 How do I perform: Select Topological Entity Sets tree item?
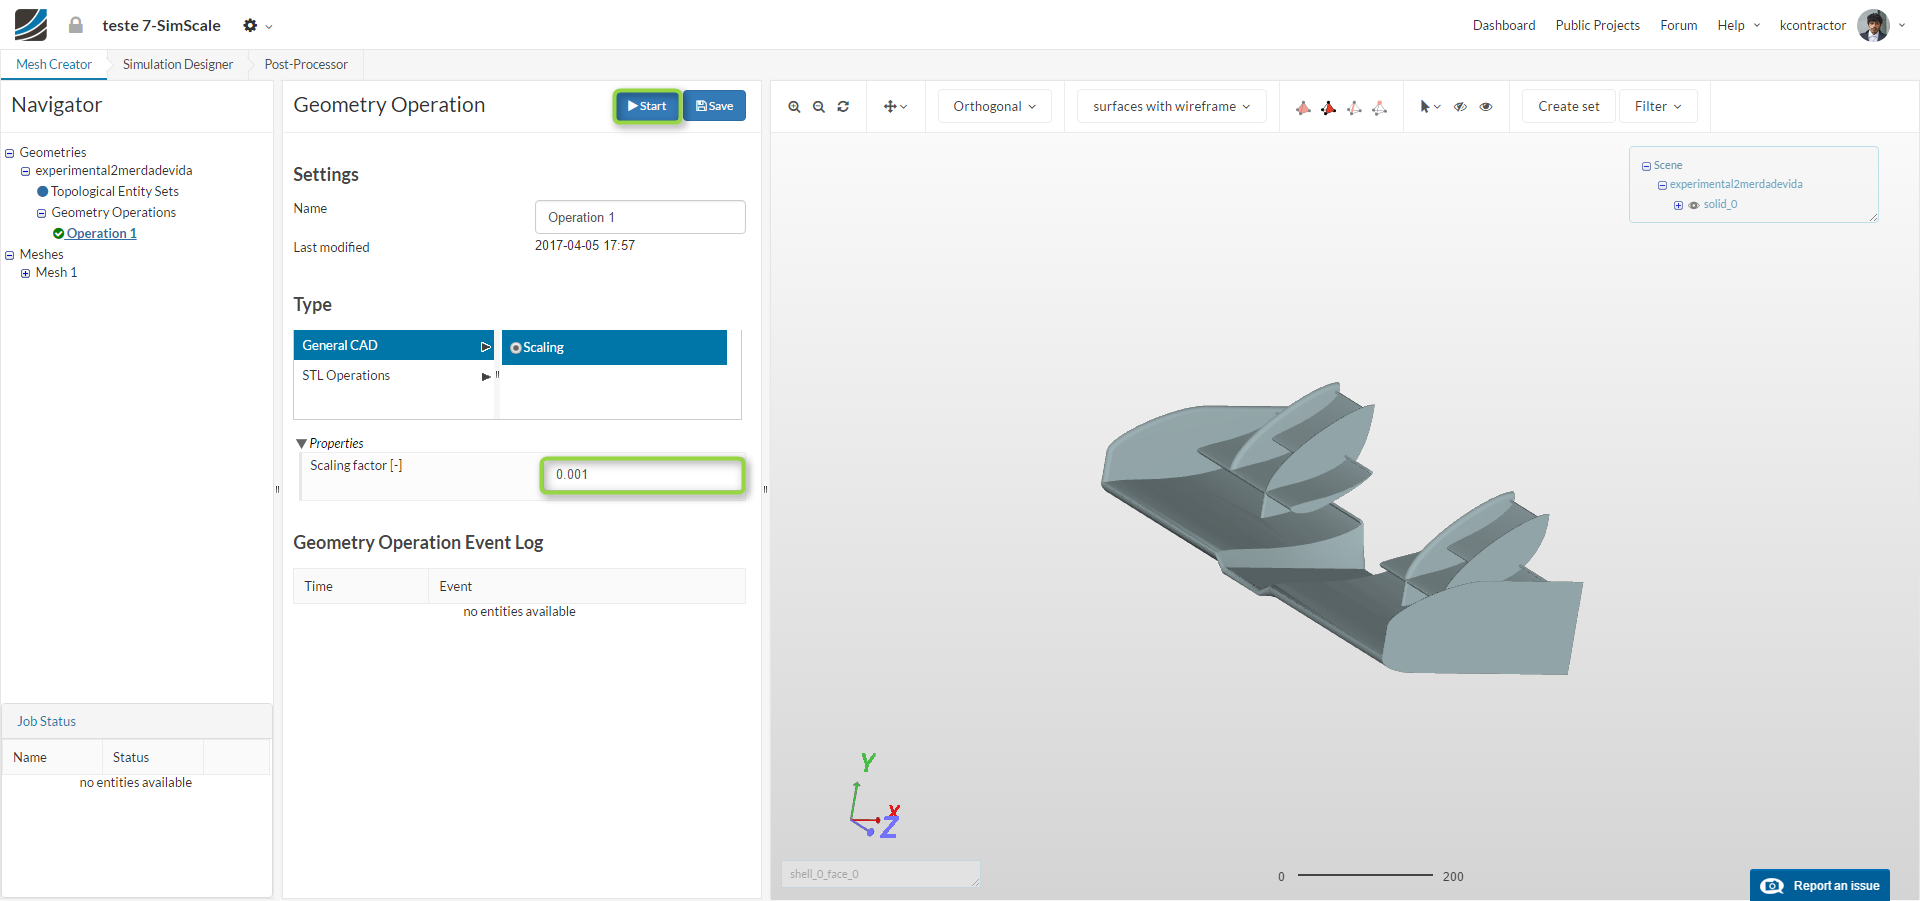click(x=115, y=192)
